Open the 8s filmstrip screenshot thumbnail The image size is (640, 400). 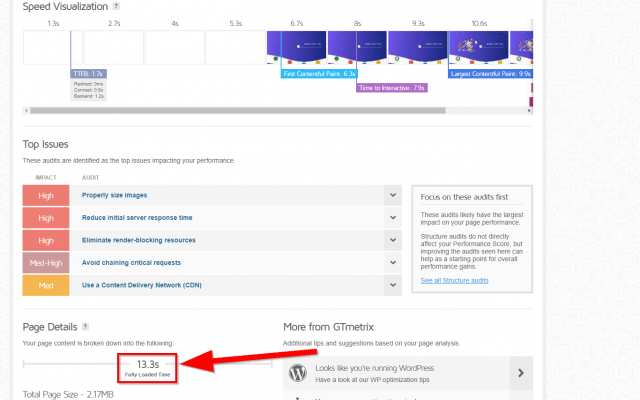(357, 47)
